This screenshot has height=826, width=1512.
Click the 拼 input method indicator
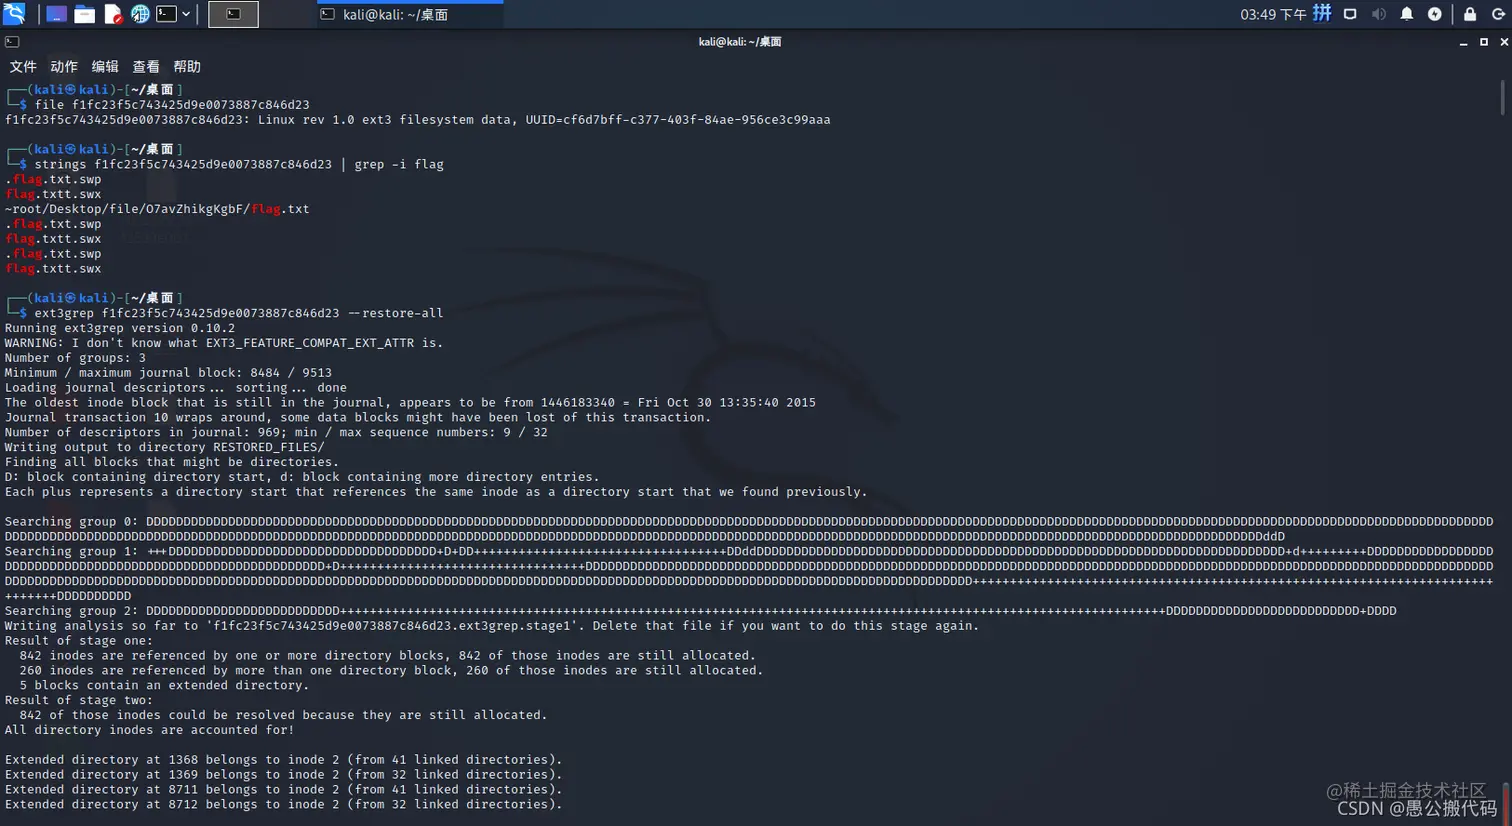pyautogui.click(x=1322, y=13)
